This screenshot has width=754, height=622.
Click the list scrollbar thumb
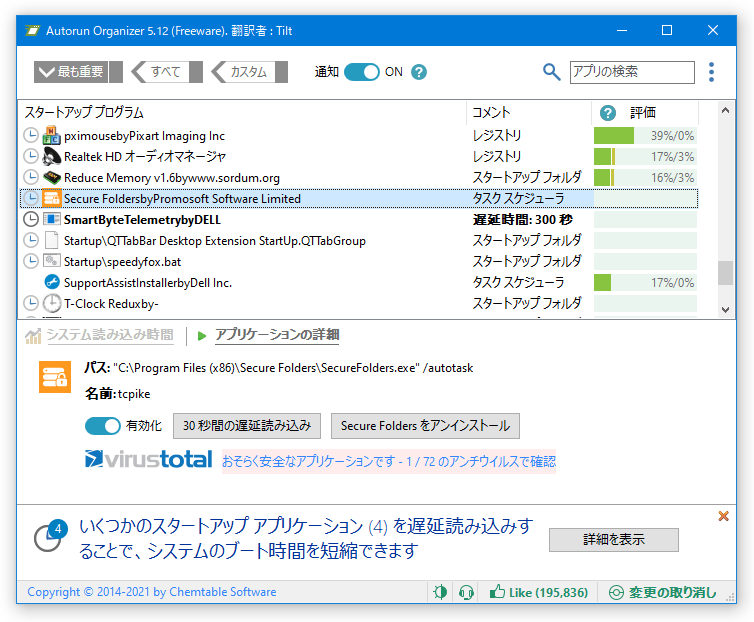[x=726, y=273]
